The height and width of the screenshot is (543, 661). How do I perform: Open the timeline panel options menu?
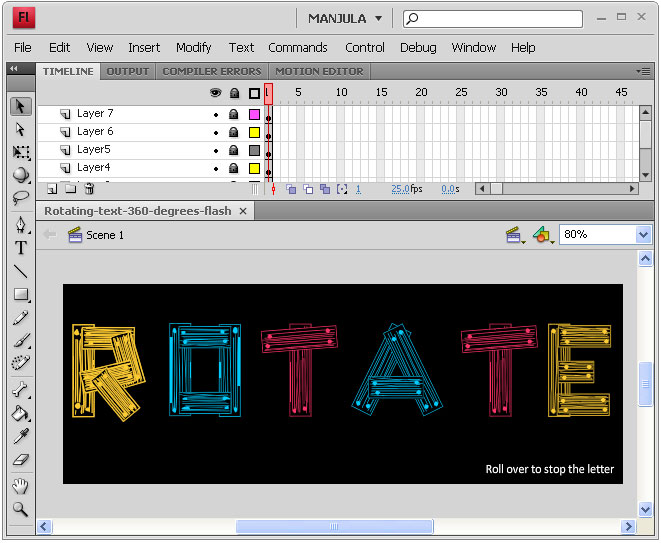643,71
